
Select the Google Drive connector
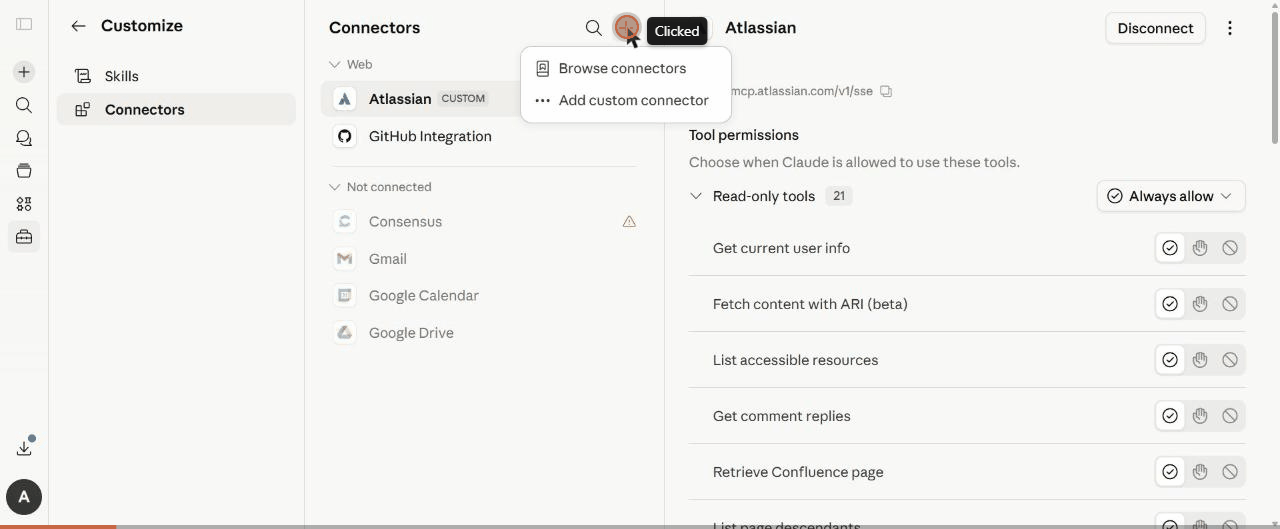(x=484, y=333)
